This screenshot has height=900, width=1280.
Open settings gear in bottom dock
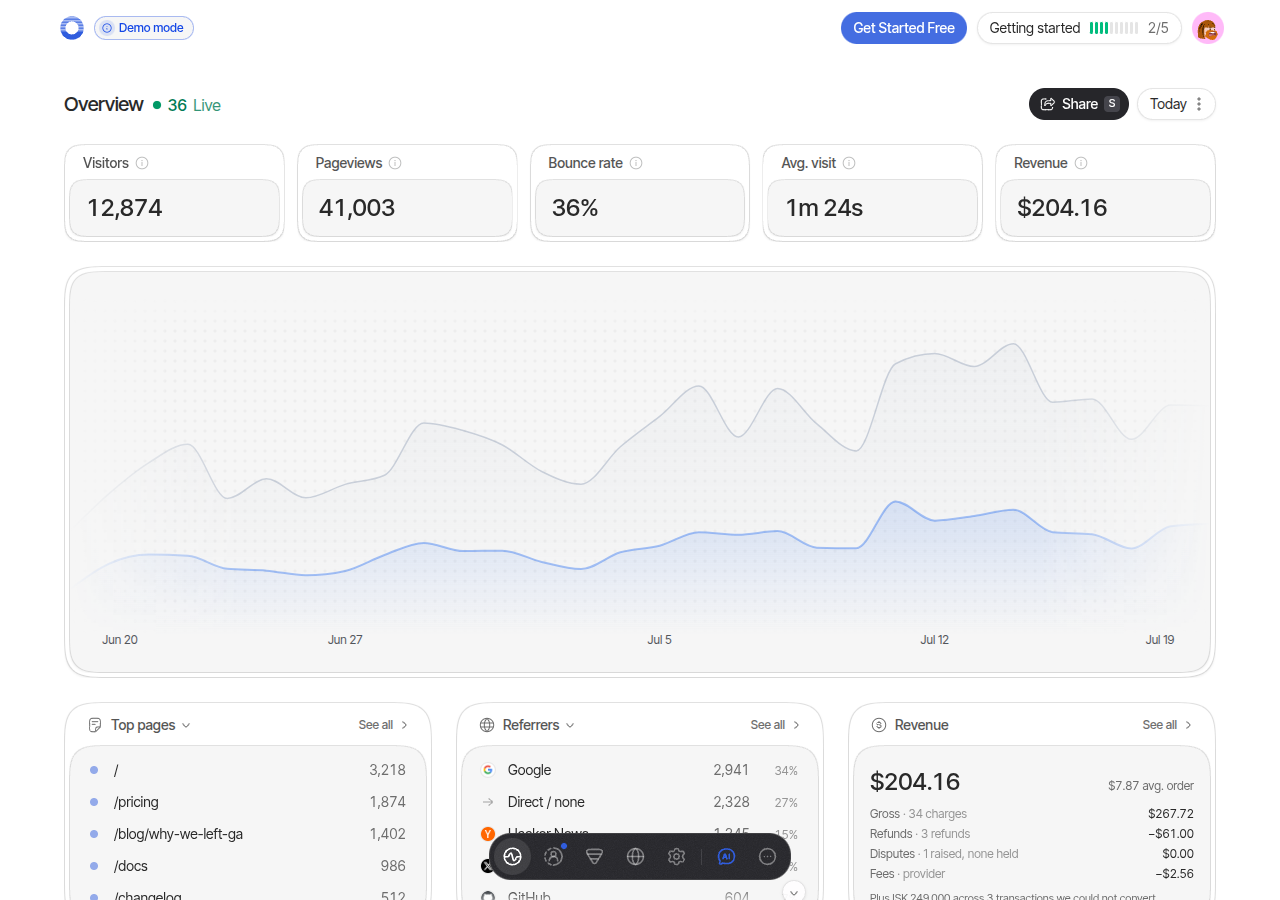(x=676, y=856)
